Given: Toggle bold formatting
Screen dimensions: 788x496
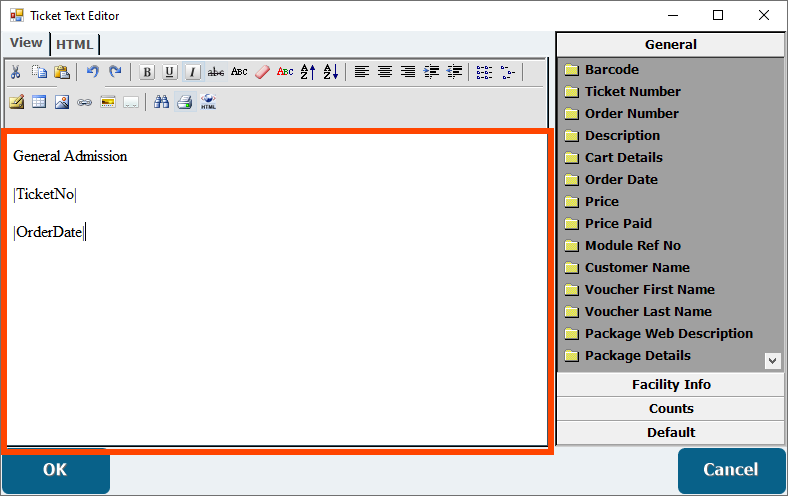Looking at the screenshot, I should click(x=147, y=72).
